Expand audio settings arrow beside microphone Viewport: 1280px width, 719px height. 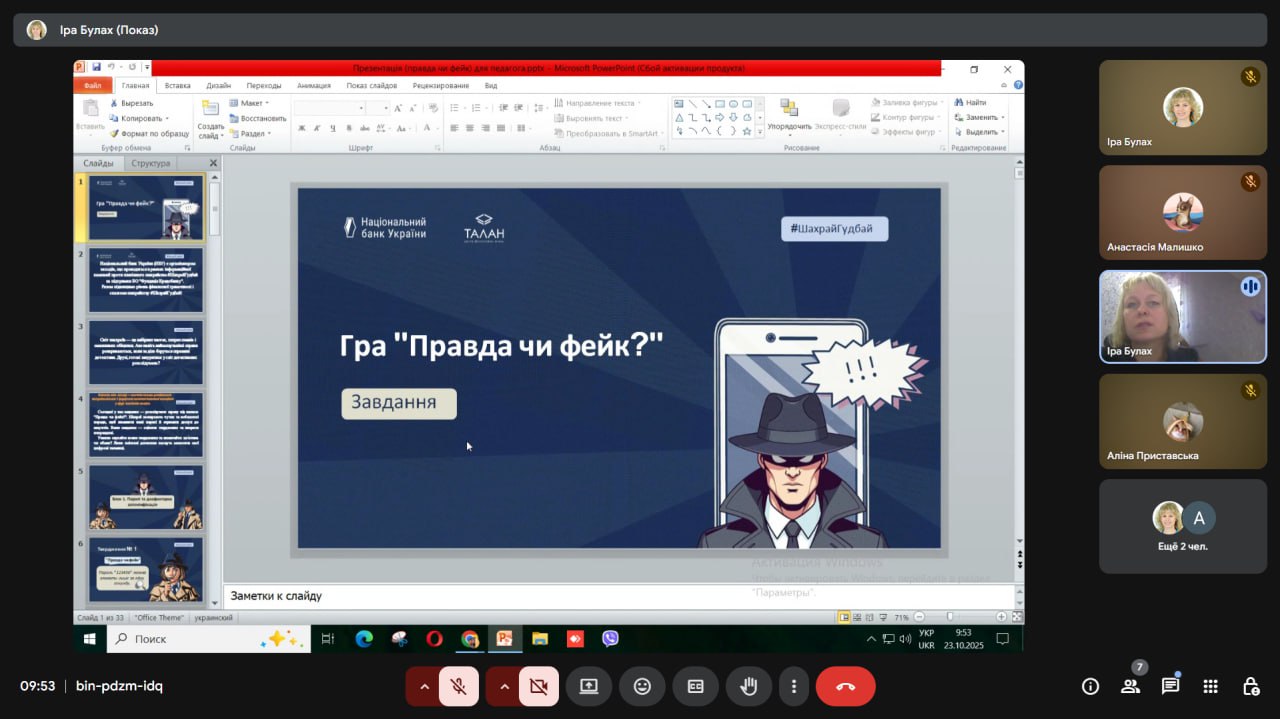click(424, 687)
